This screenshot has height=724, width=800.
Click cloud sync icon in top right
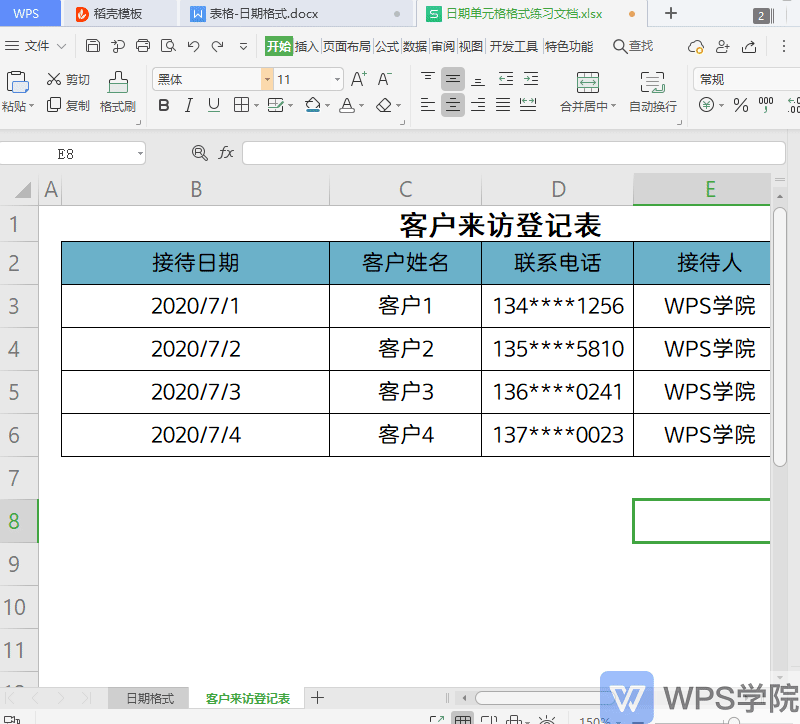696,46
